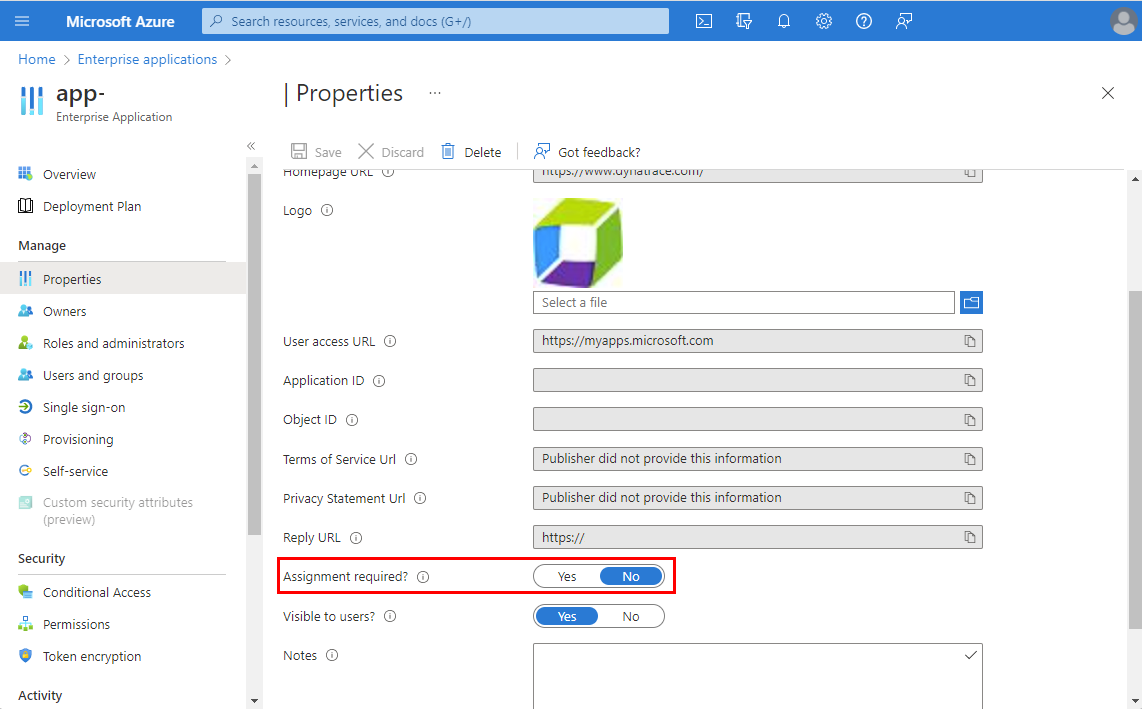Image resolution: width=1142 pixels, height=709 pixels.
Task: Select Properties in side menu
Action: click(x=123, y=279)
